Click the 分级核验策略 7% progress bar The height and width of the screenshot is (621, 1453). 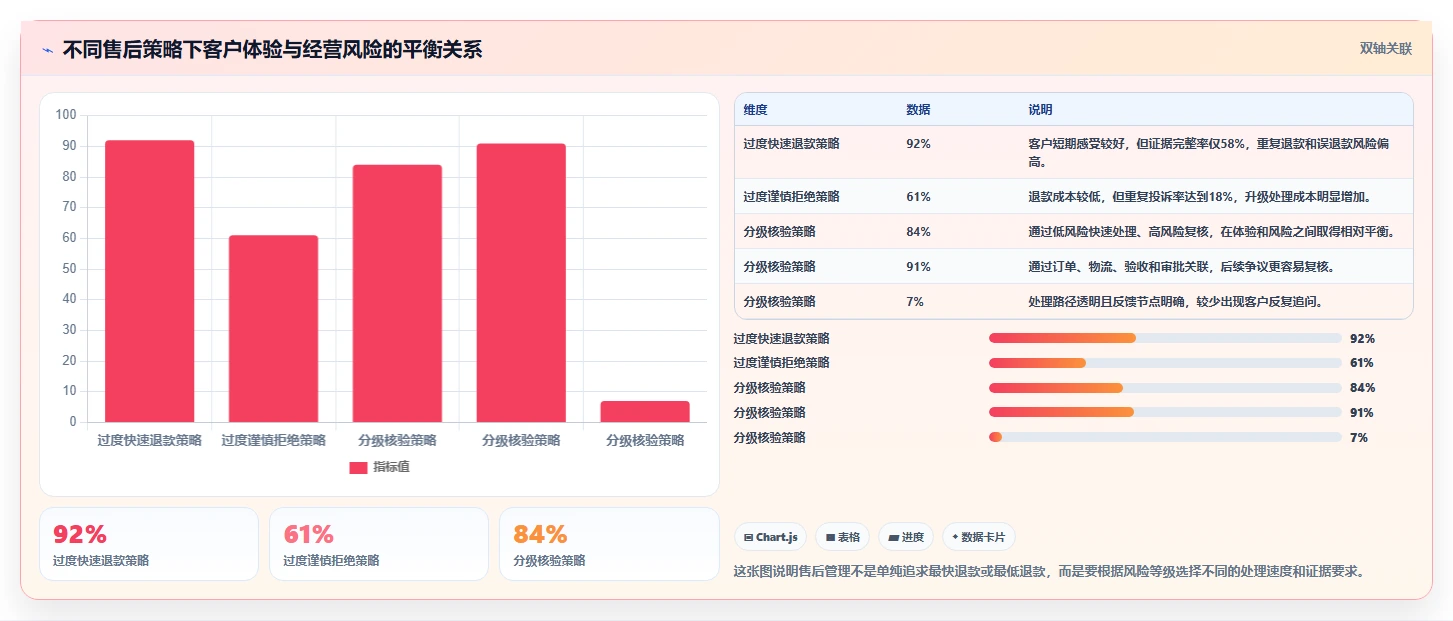[x=1165, y=437]
